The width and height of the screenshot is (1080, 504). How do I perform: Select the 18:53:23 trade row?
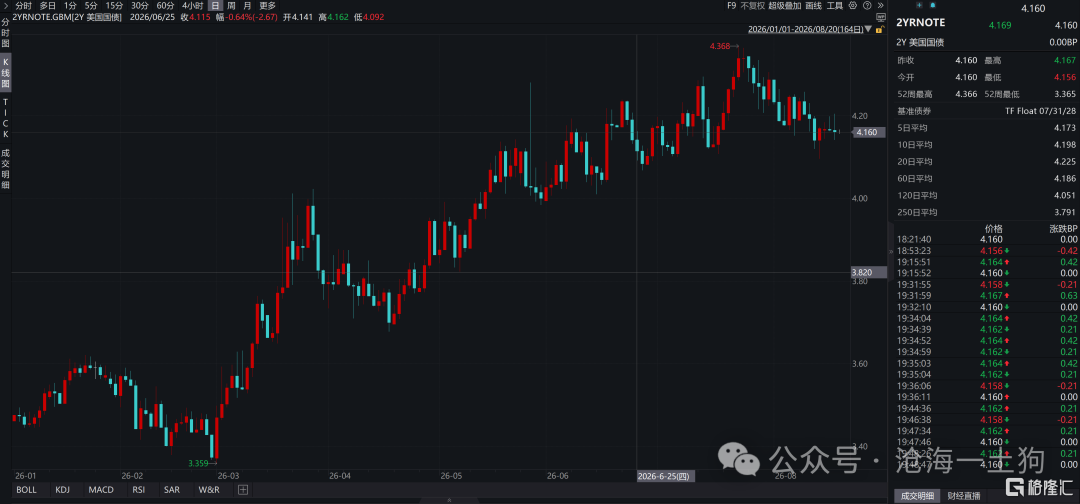pyautogui.click(x=986, y=251)
